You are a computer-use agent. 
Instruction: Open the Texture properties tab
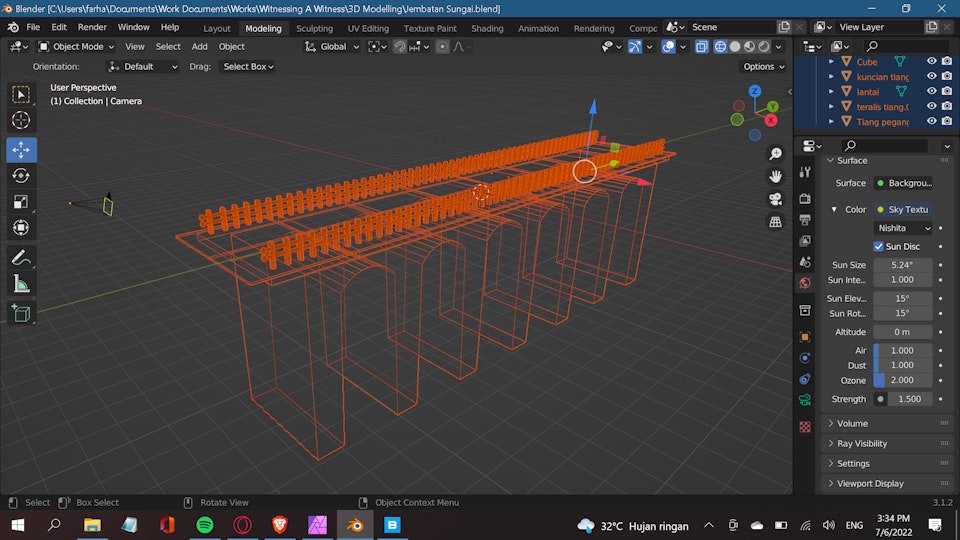(x=805, y=427)
